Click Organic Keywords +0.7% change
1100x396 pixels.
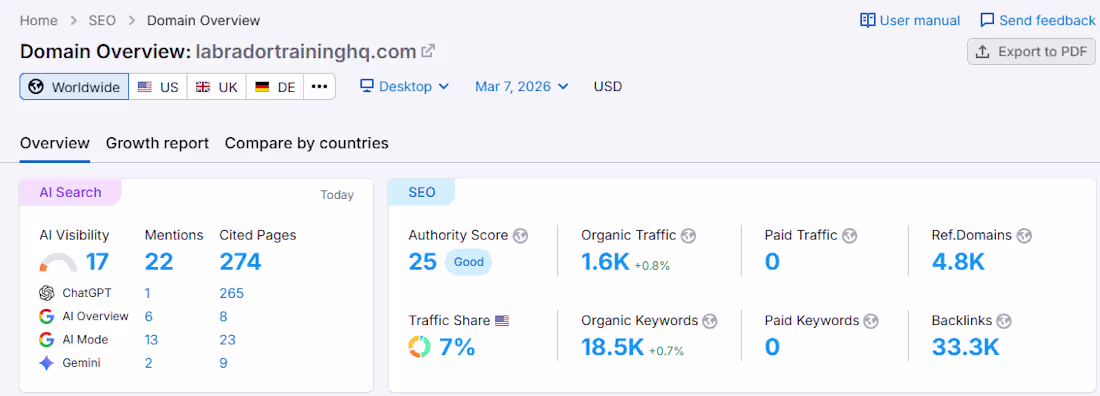pyautogui.click(x=666, y=350)
